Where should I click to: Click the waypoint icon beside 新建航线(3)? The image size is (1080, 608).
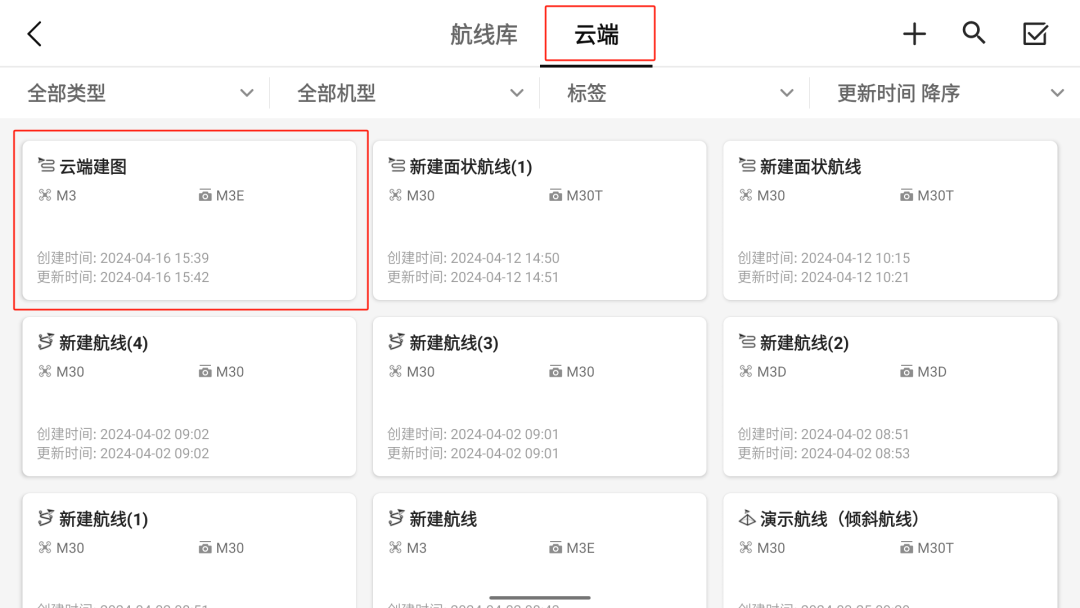[397, 342]
